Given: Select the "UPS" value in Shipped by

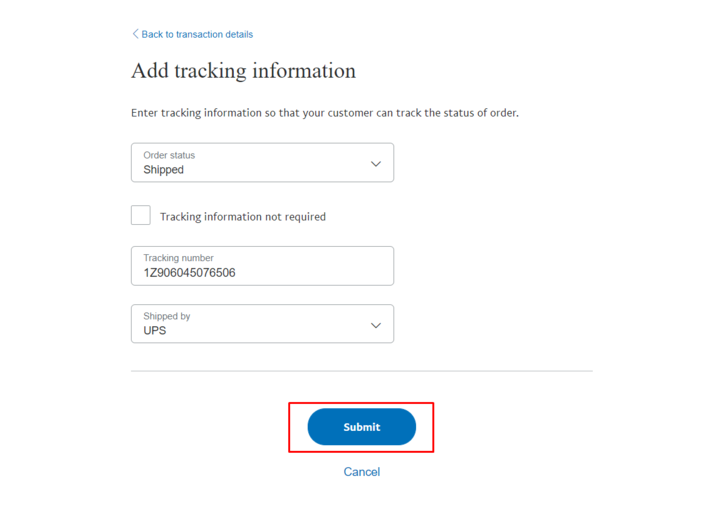Looking at the screenshot, I should (x=155, y=330).
